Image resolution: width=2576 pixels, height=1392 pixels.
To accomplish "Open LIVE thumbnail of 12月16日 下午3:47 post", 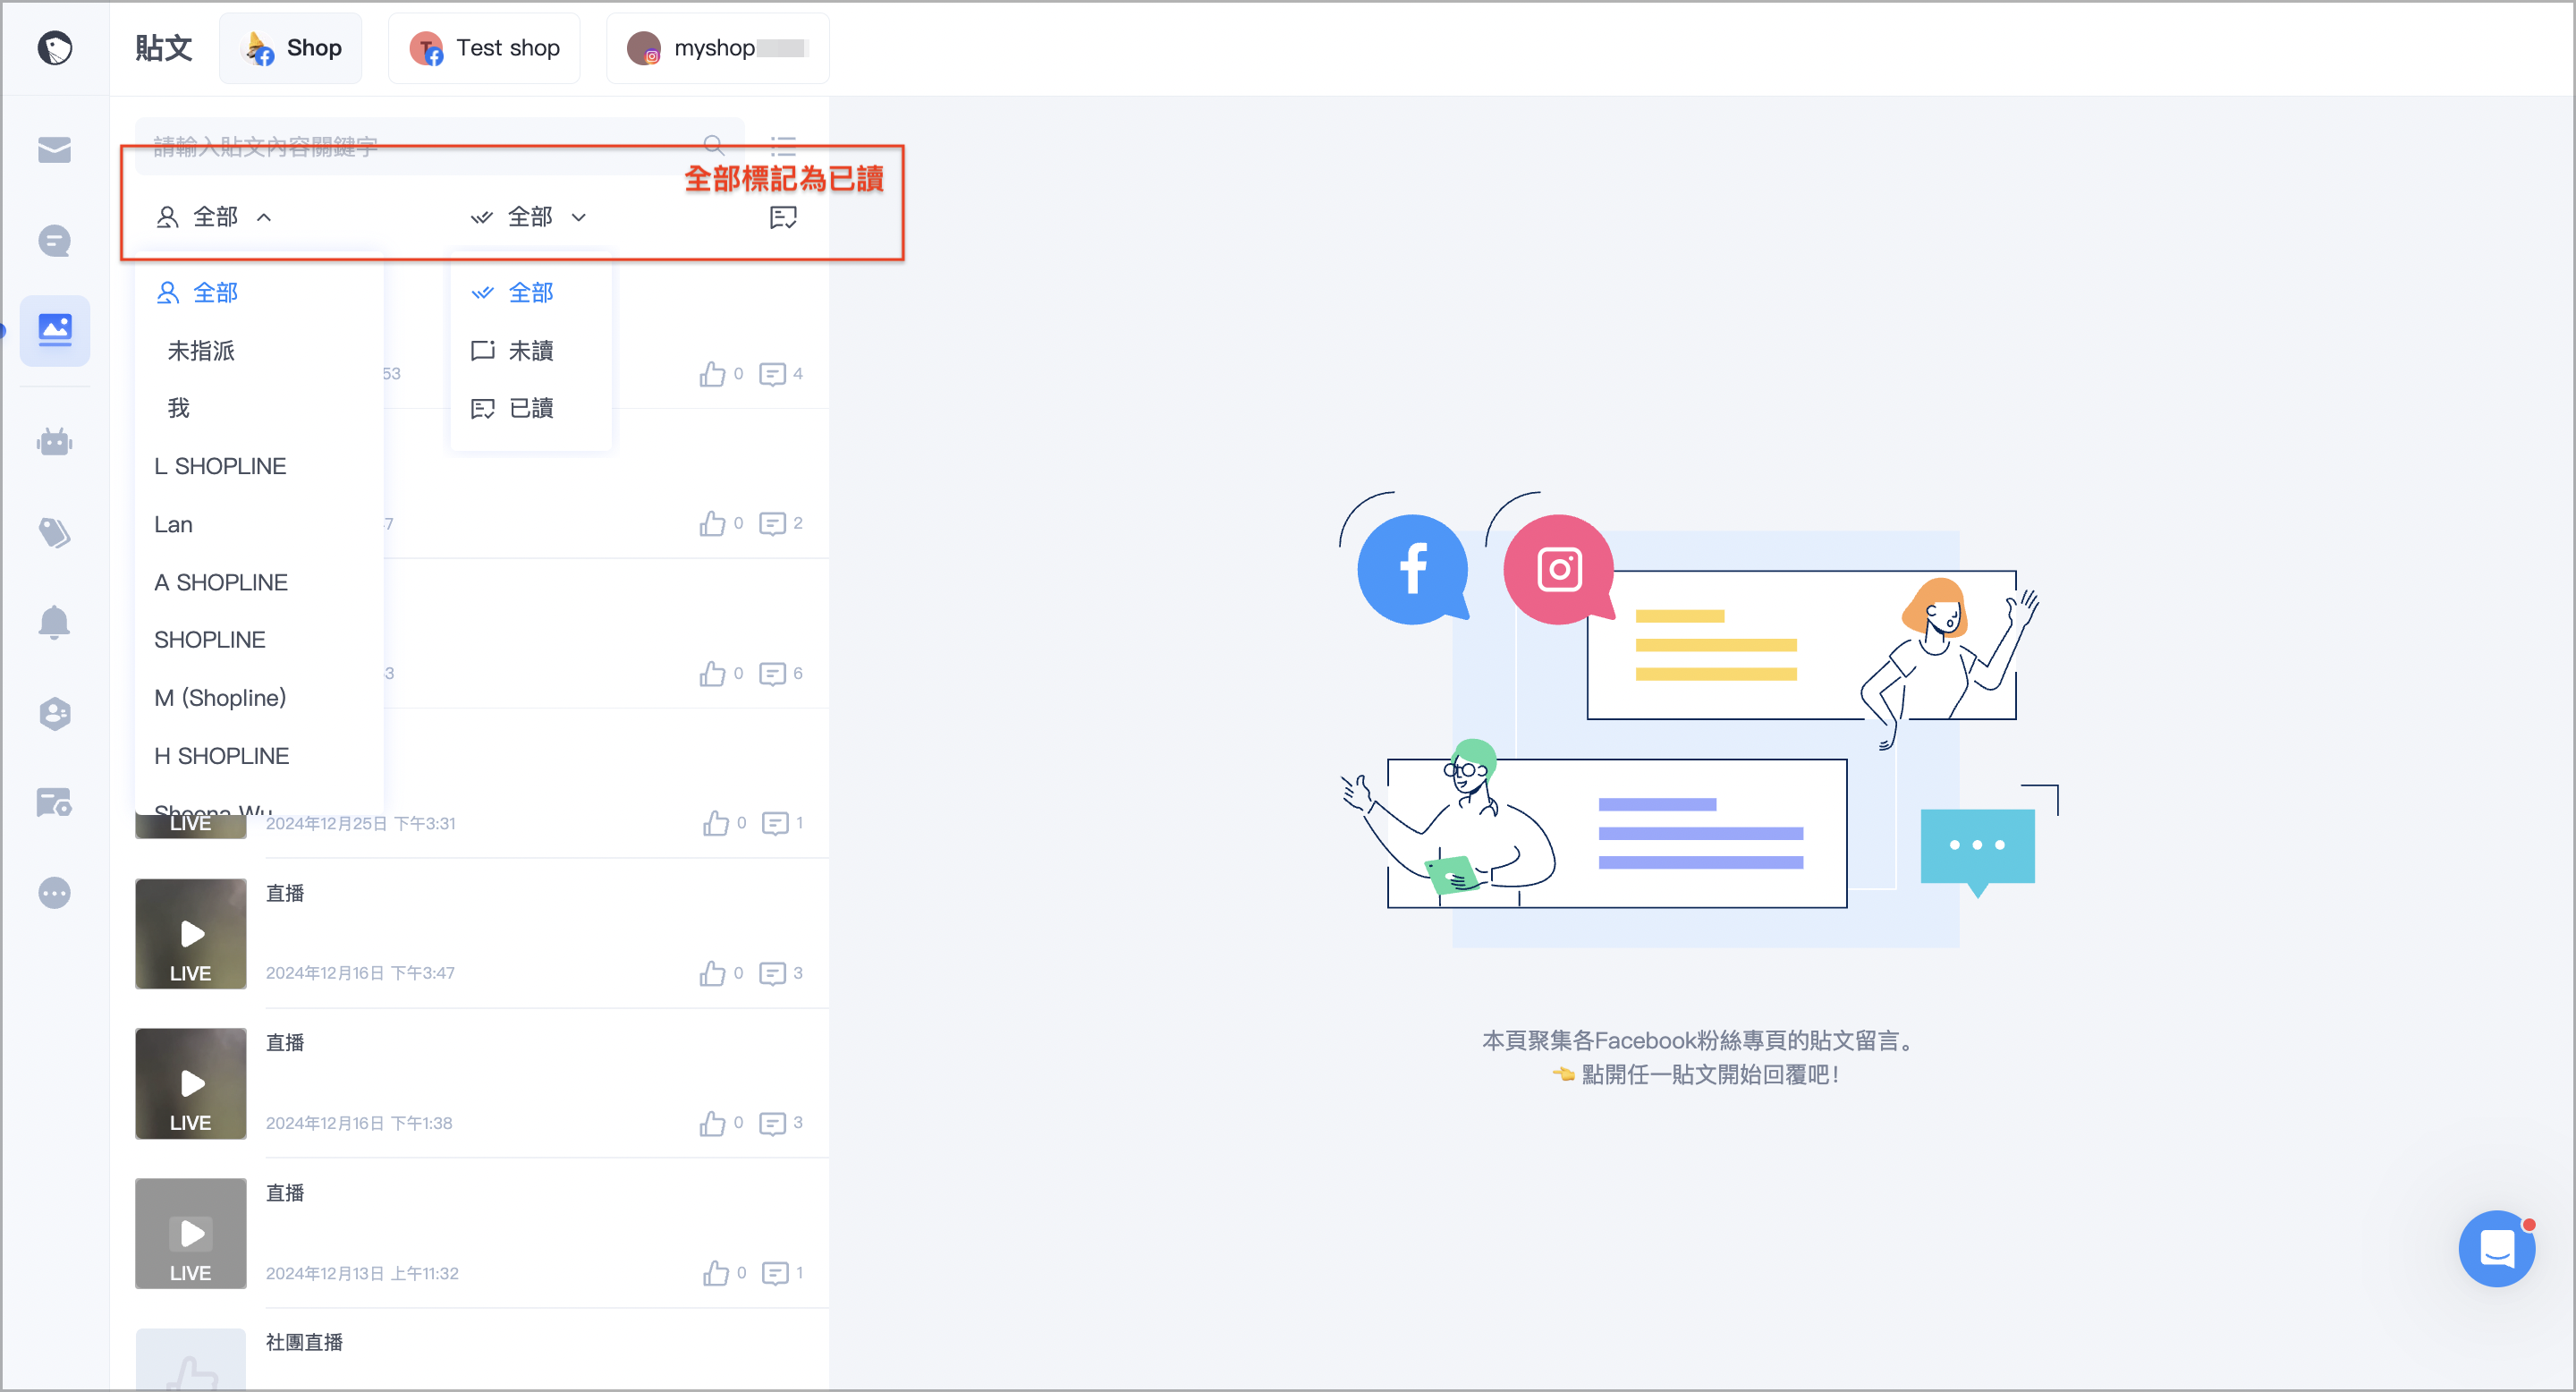I will click(190, 933).
